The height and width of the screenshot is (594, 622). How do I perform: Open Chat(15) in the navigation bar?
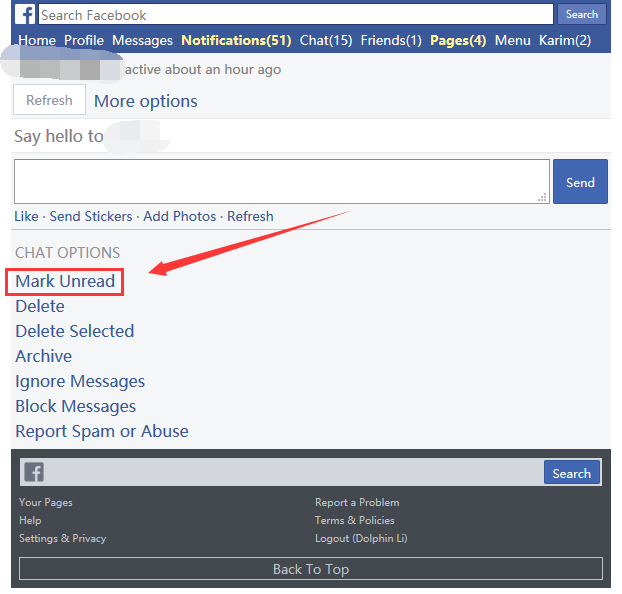(x=326, y=40)
